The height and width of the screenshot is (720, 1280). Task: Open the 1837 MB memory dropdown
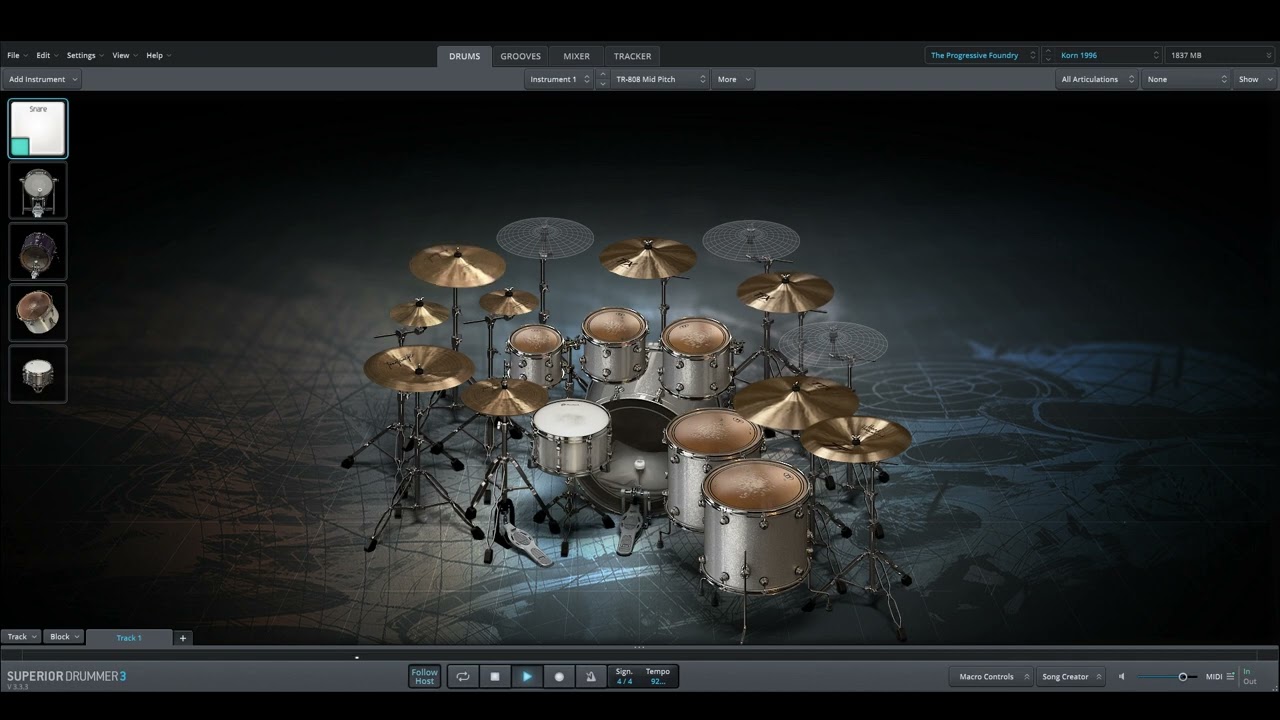(x=1220, y=55)
